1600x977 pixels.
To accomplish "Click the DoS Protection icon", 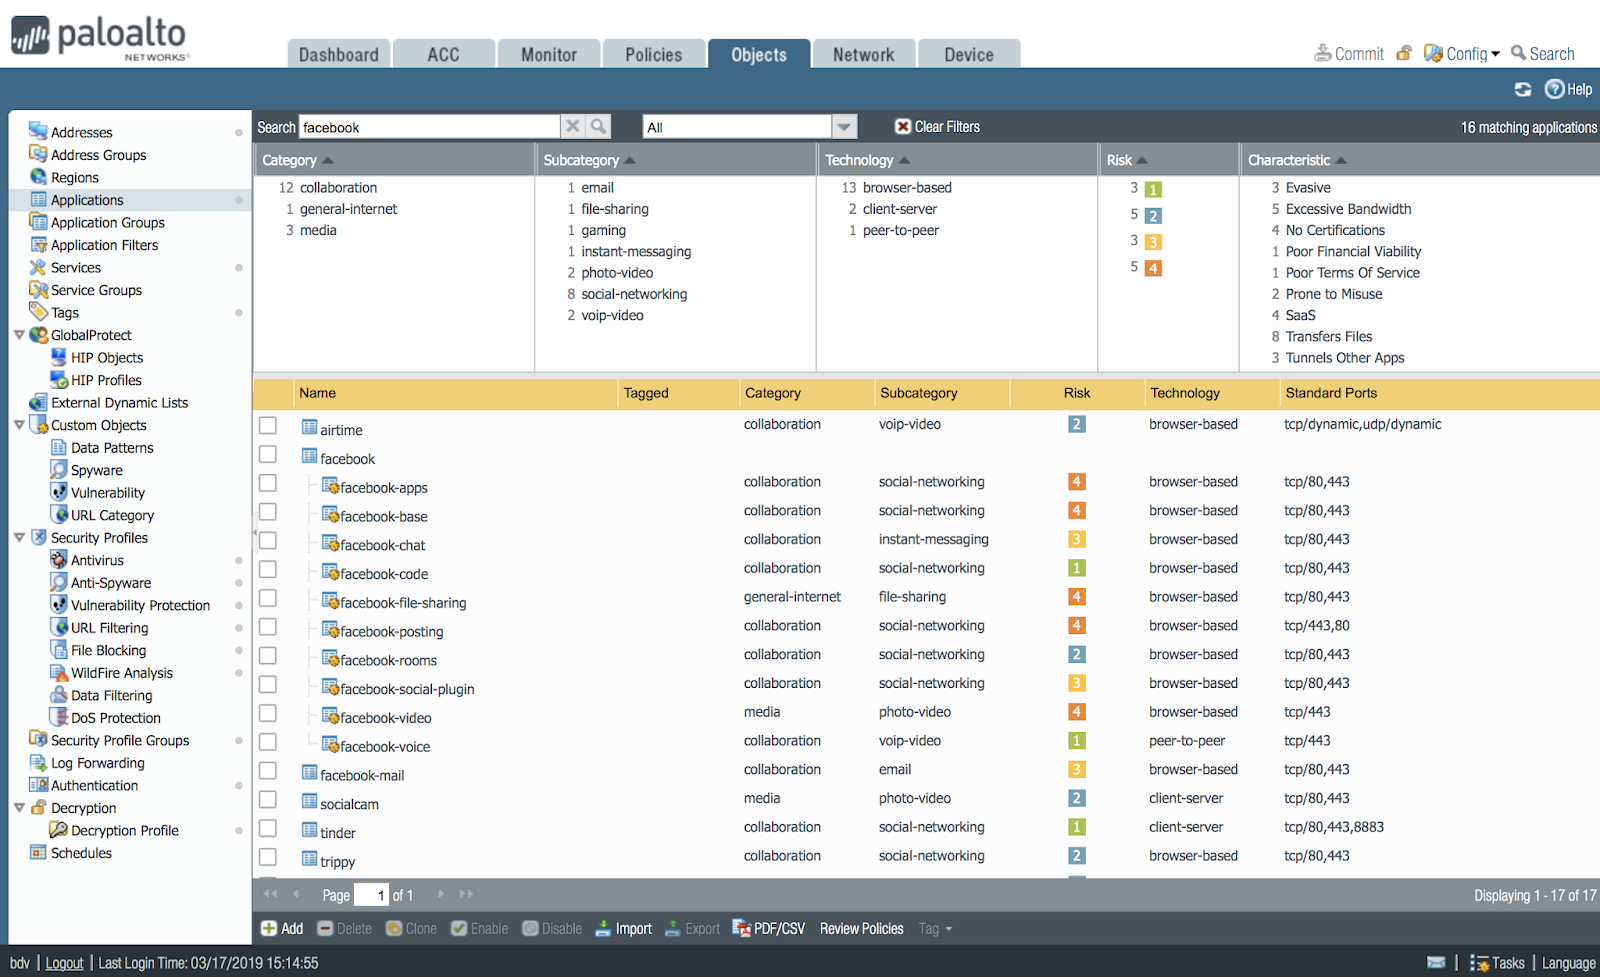I will (x=58, y=718).
